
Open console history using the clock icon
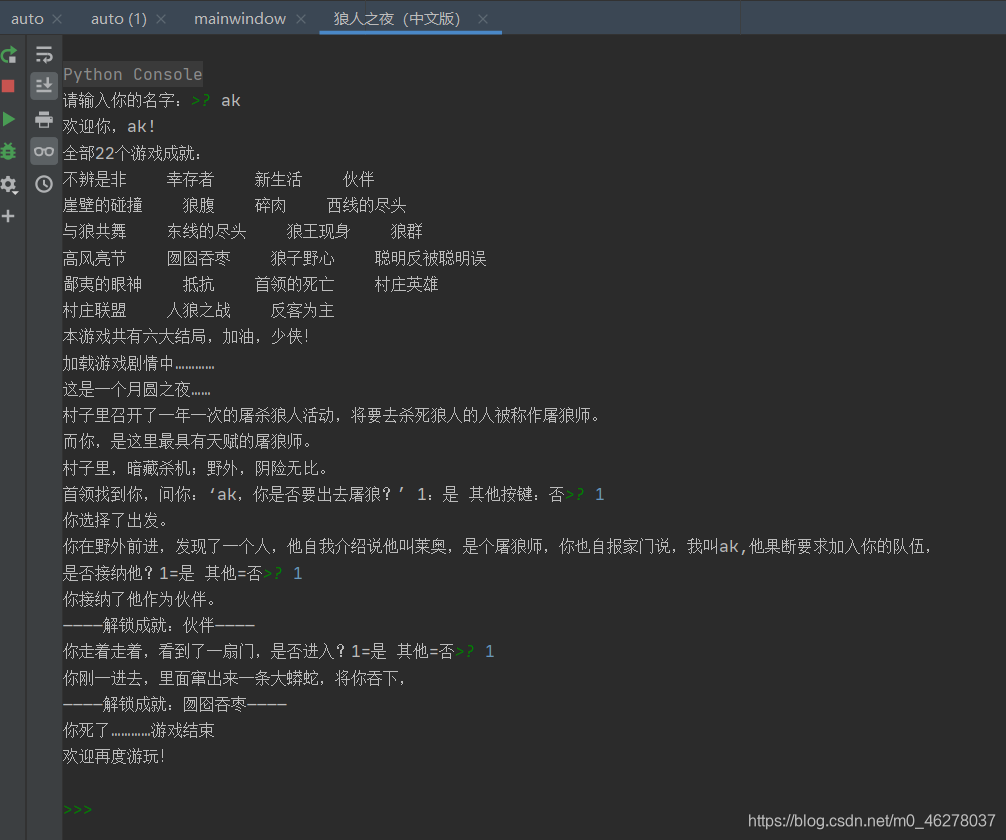[x=42, y=184]
